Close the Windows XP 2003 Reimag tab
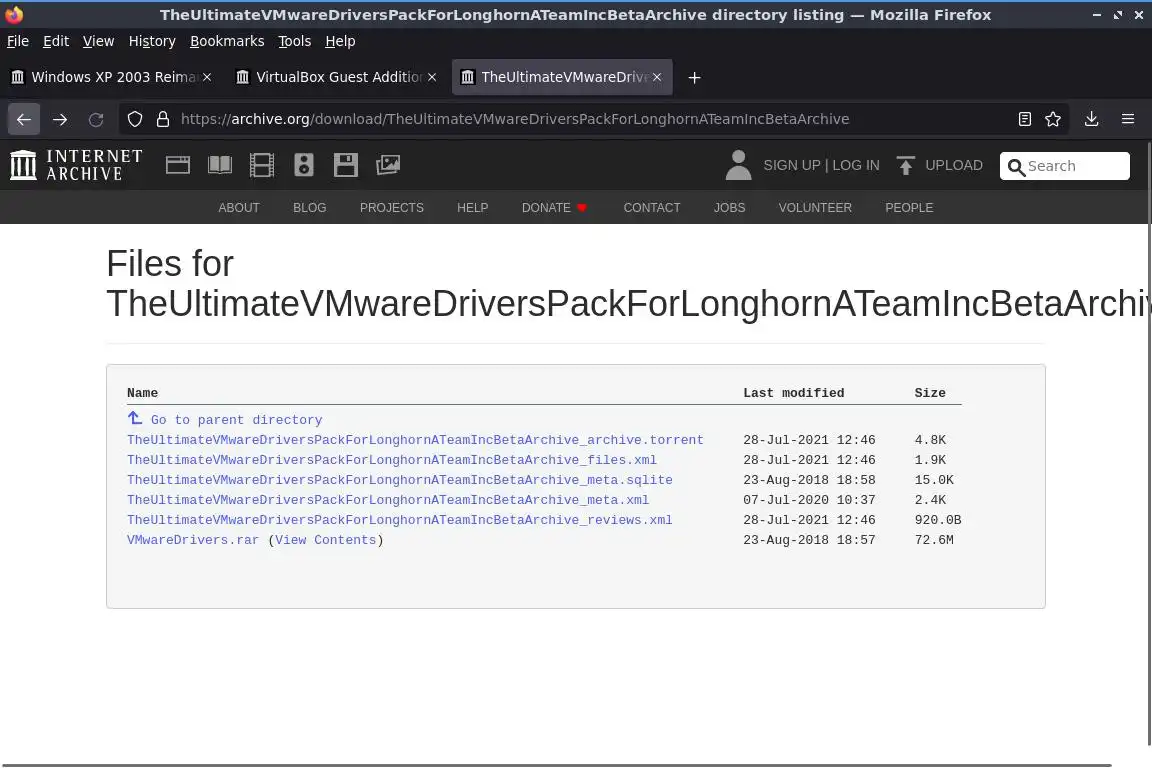This screenshot has width=1152, height=768. pos(207,77)
